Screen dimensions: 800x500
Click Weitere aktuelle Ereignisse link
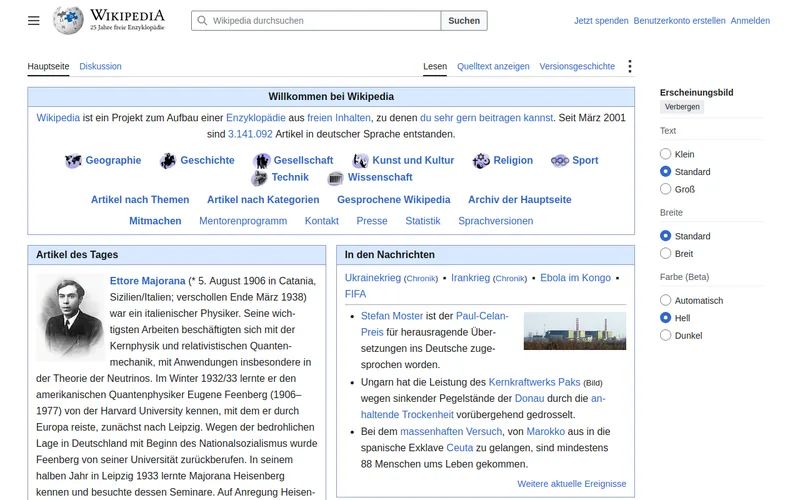[x=571, y=484]
